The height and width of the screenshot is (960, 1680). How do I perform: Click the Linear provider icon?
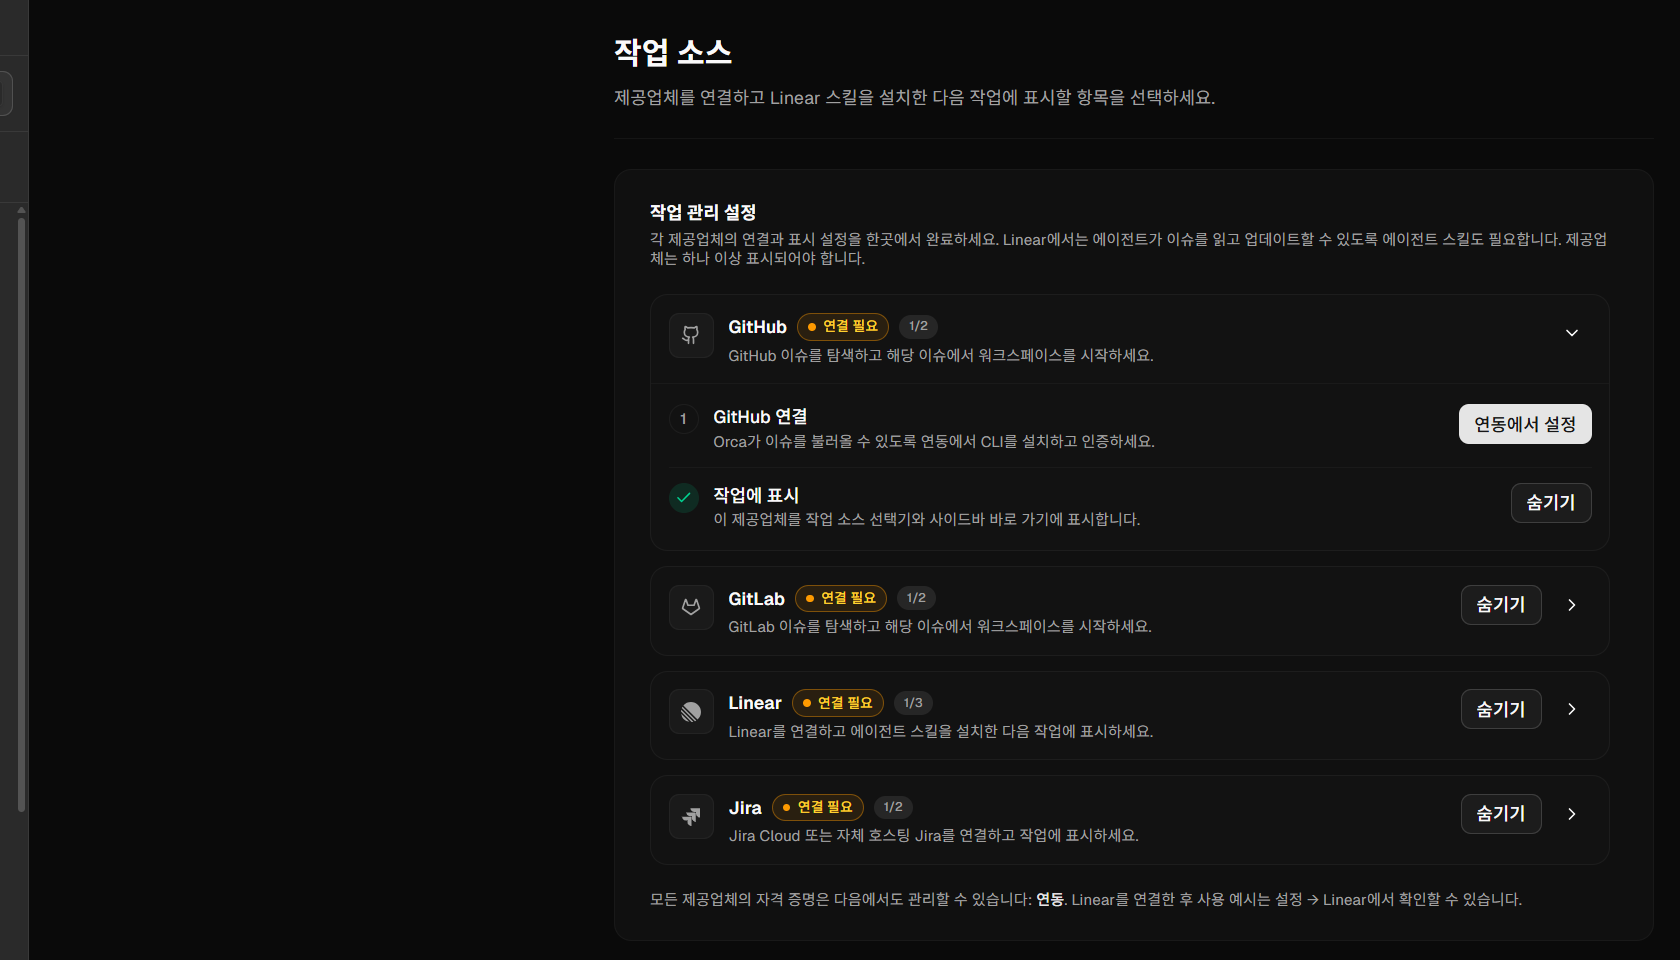(x=691, y=712)
